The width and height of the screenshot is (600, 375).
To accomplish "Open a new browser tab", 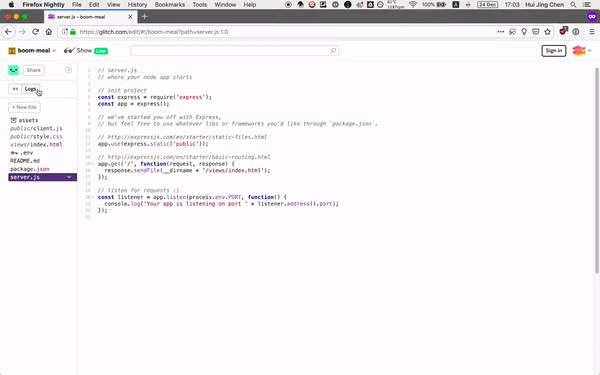I will coord(144,16).
